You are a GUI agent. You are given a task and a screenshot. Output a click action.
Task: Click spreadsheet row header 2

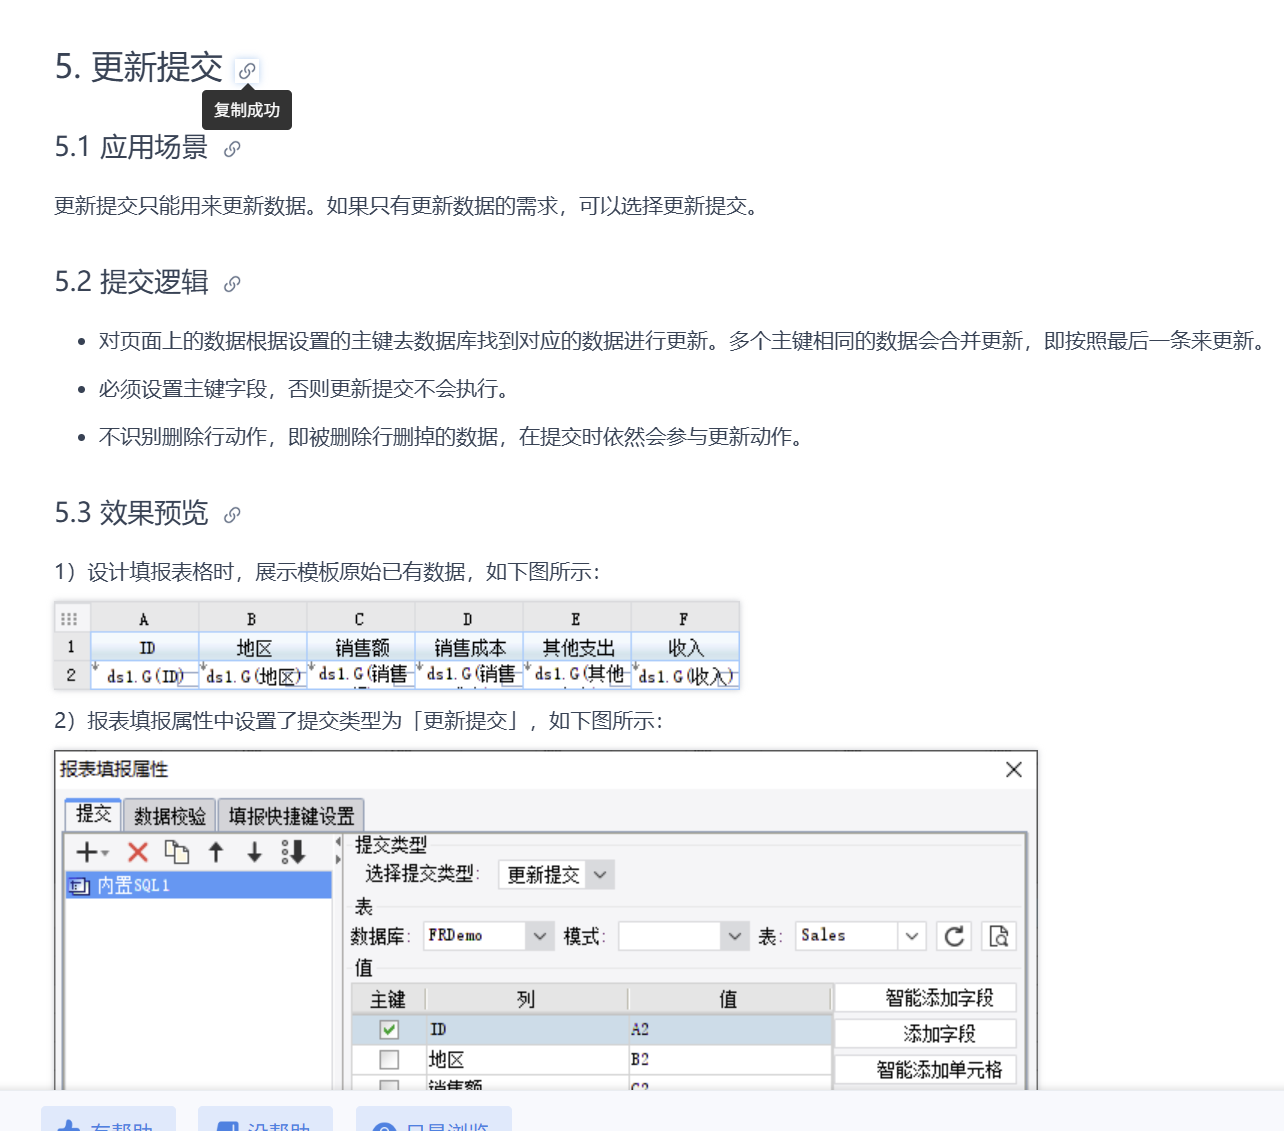click(72, 675)
